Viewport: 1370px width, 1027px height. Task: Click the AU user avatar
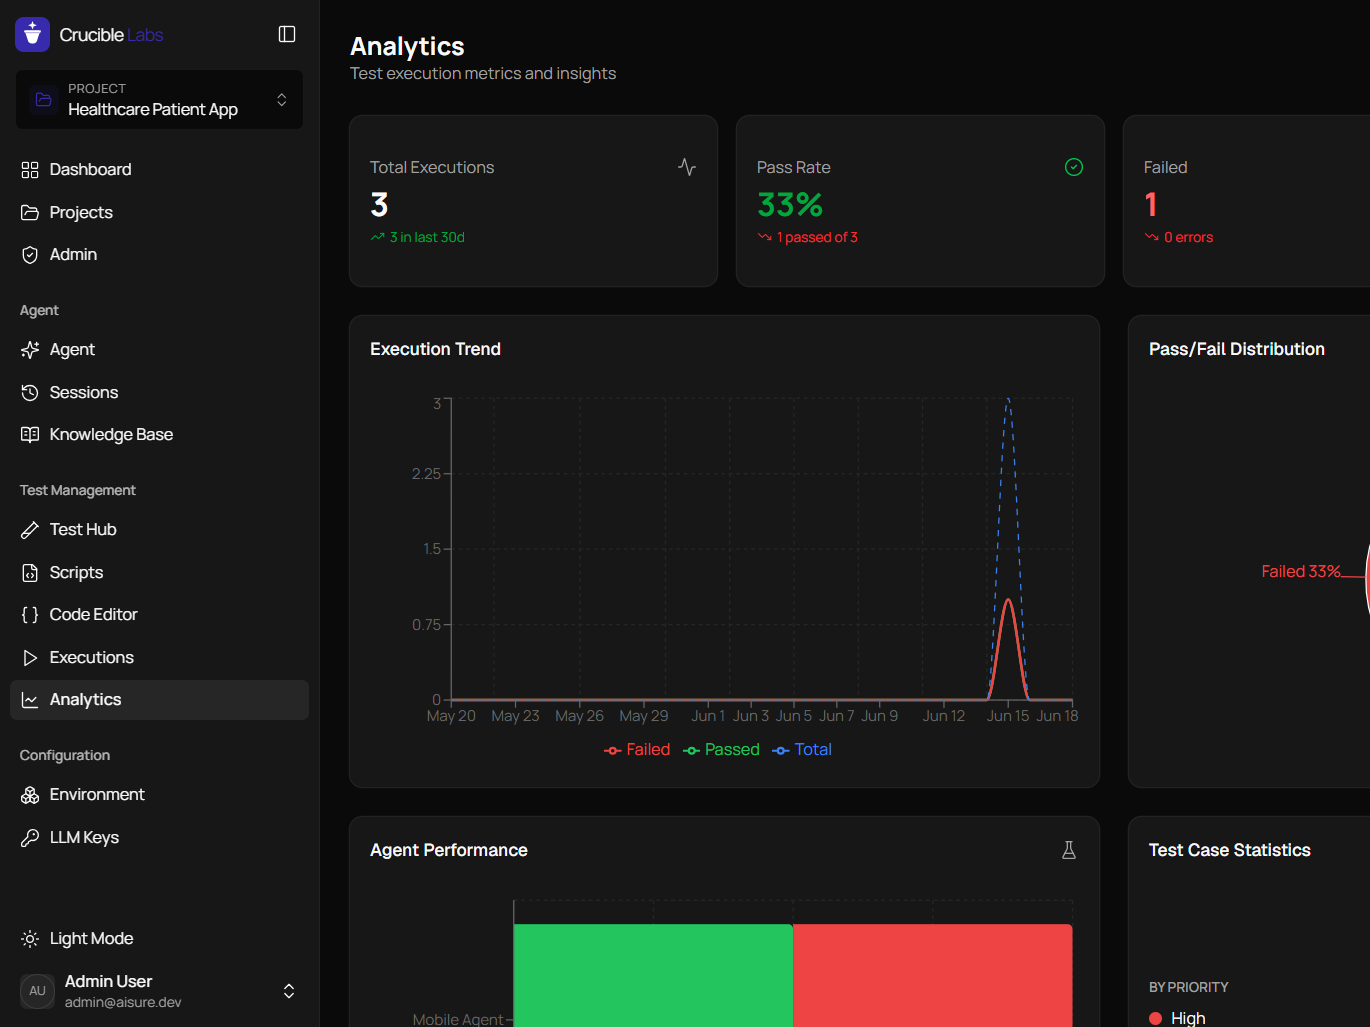tap(37, 991)
